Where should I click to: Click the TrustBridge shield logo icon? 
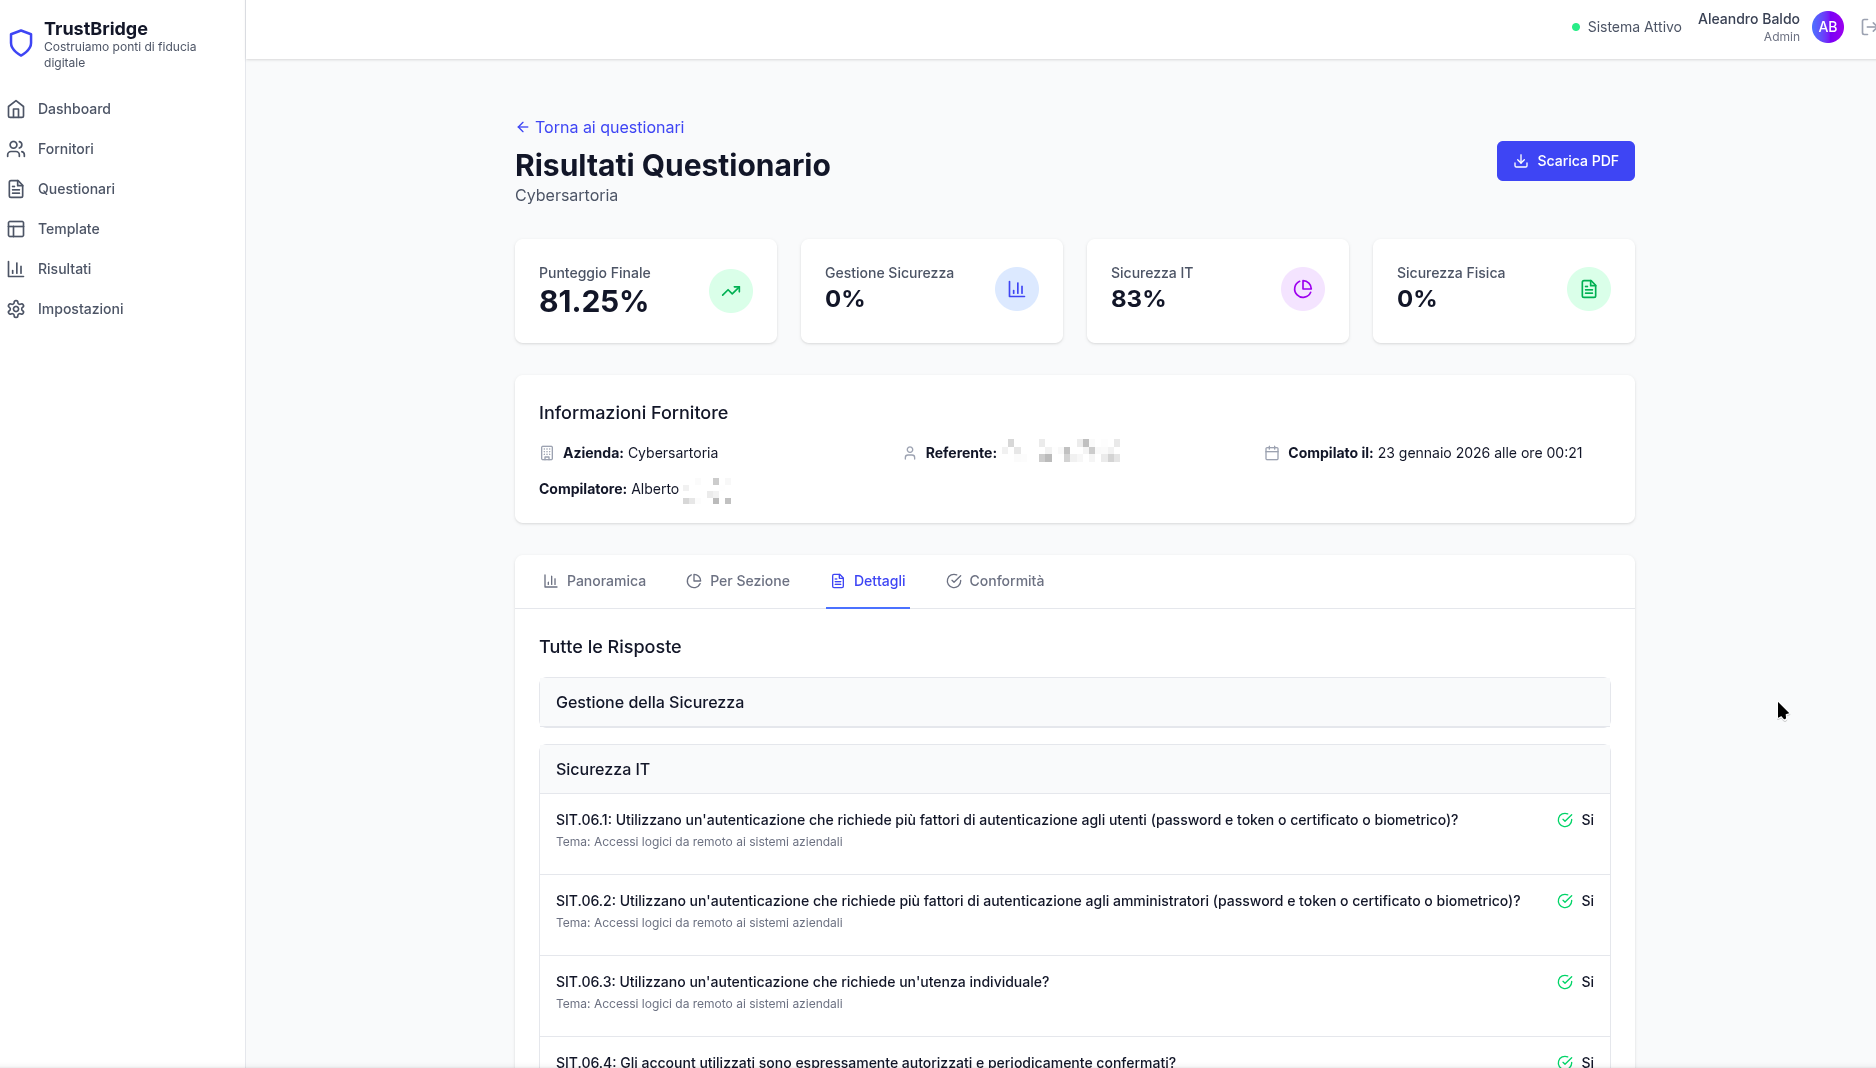tap(21, 43)
